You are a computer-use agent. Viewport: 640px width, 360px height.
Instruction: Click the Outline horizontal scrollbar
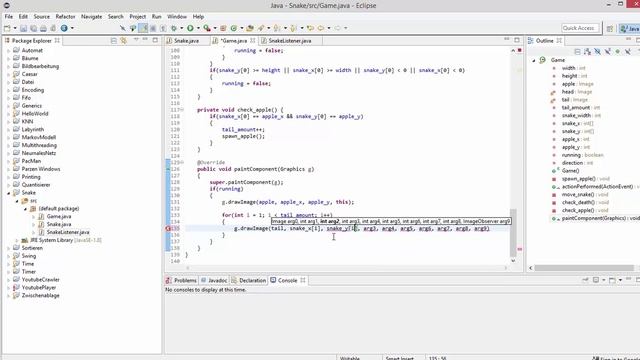(x=584, y=268)
